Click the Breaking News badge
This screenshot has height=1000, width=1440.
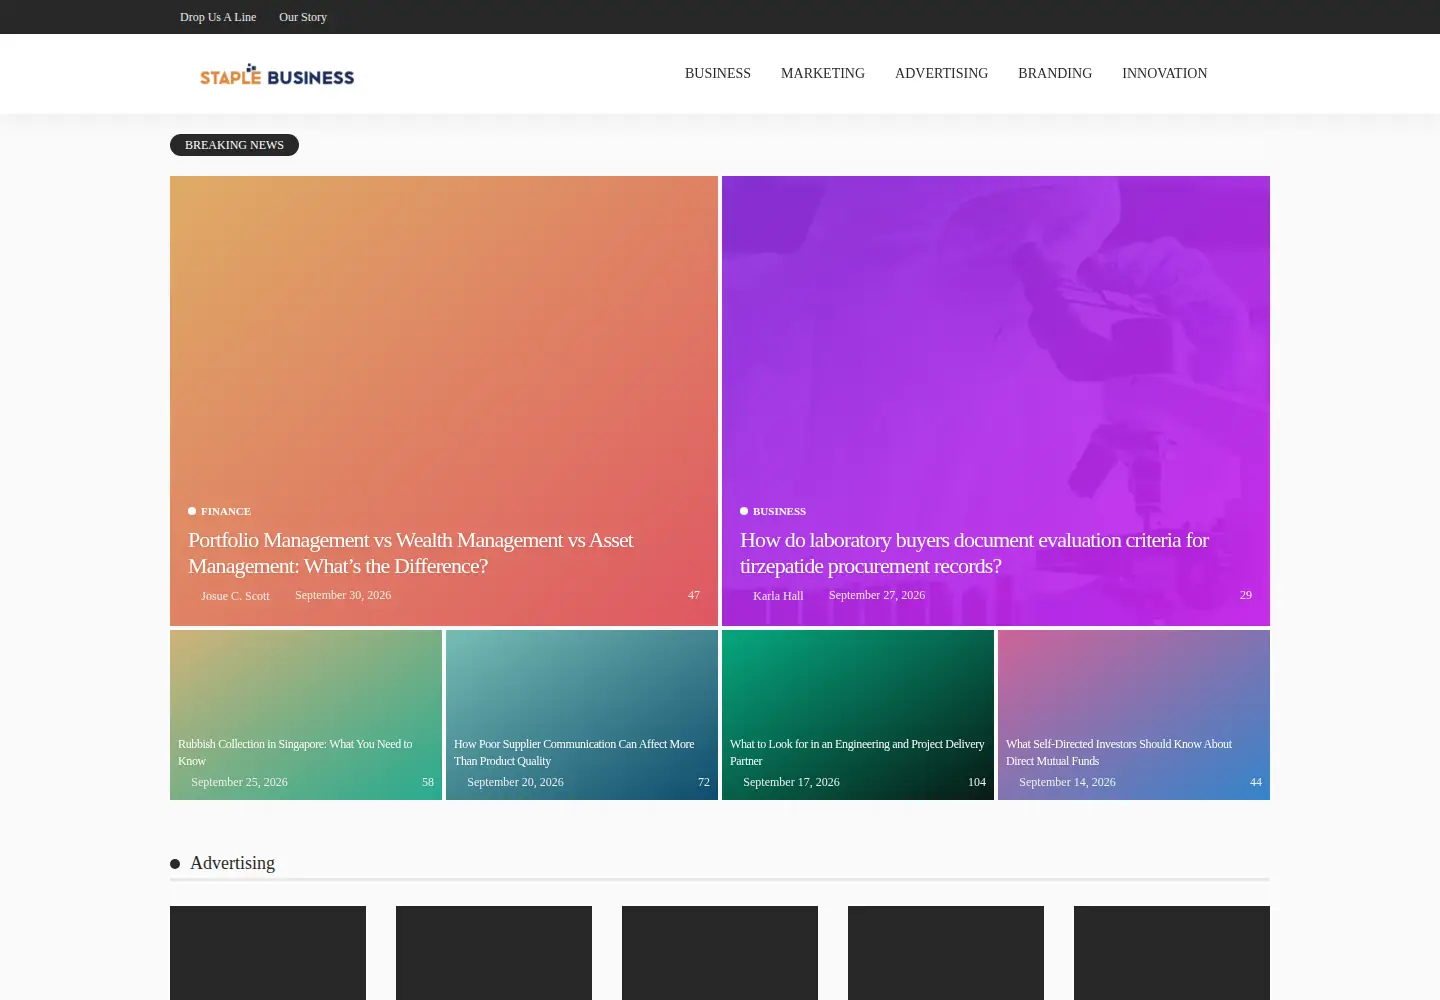click(234, 145)
